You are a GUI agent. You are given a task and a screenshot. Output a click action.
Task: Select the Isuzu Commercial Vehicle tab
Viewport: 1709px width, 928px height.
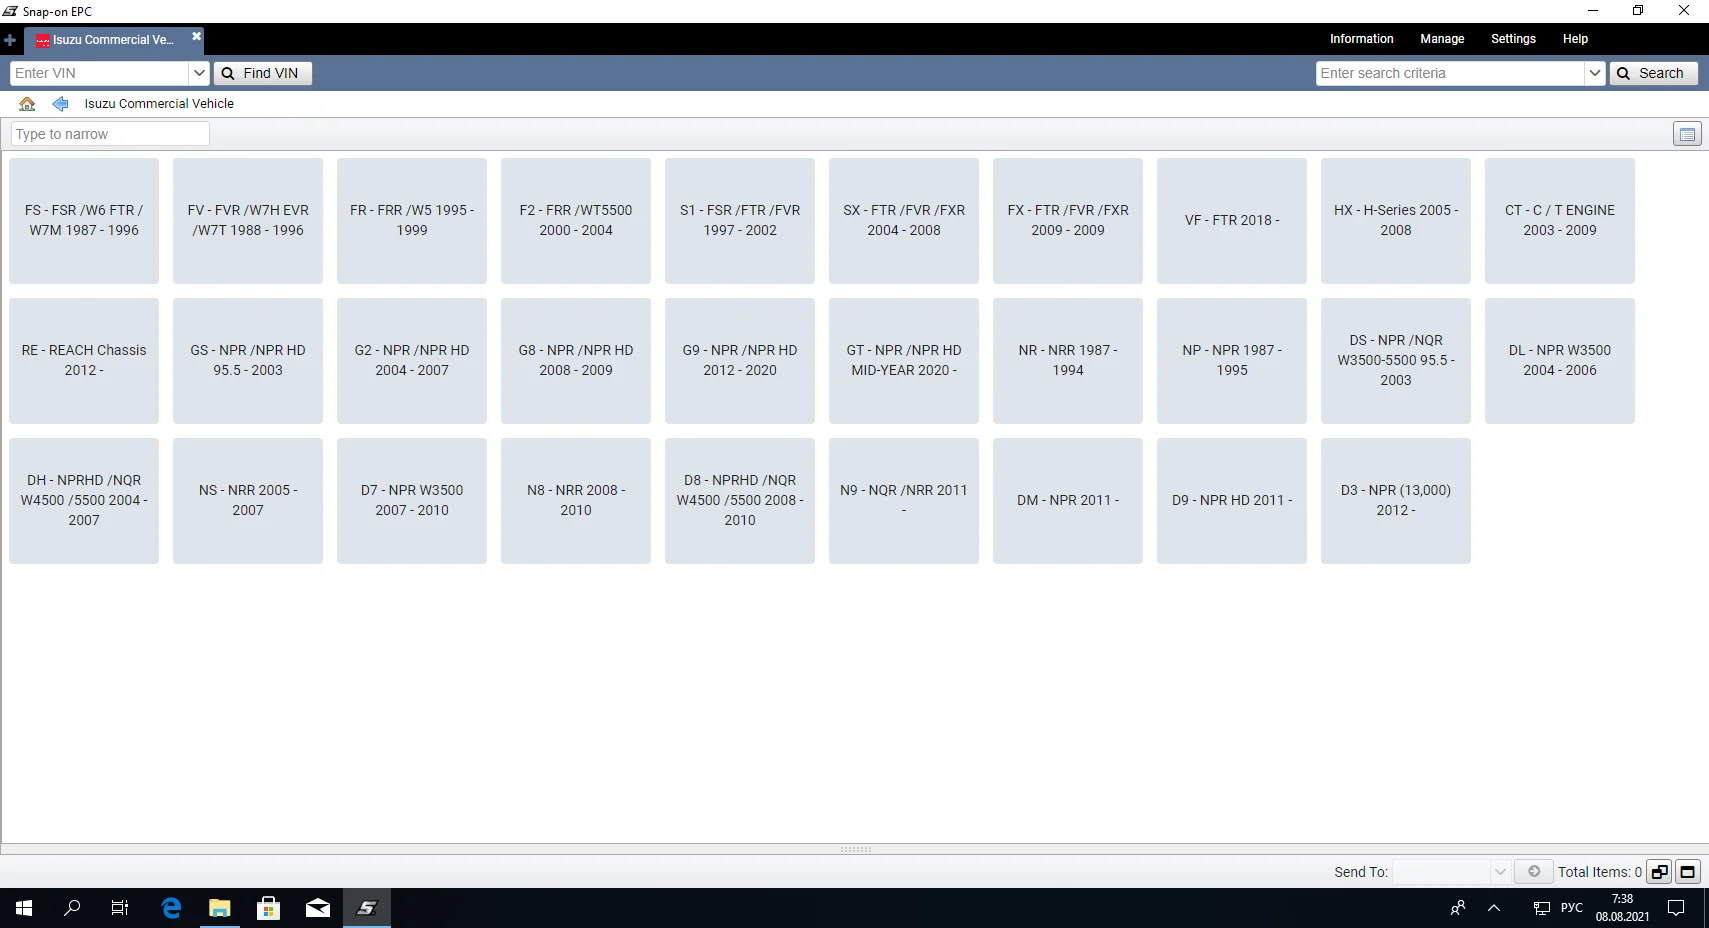tap(113, 40)
